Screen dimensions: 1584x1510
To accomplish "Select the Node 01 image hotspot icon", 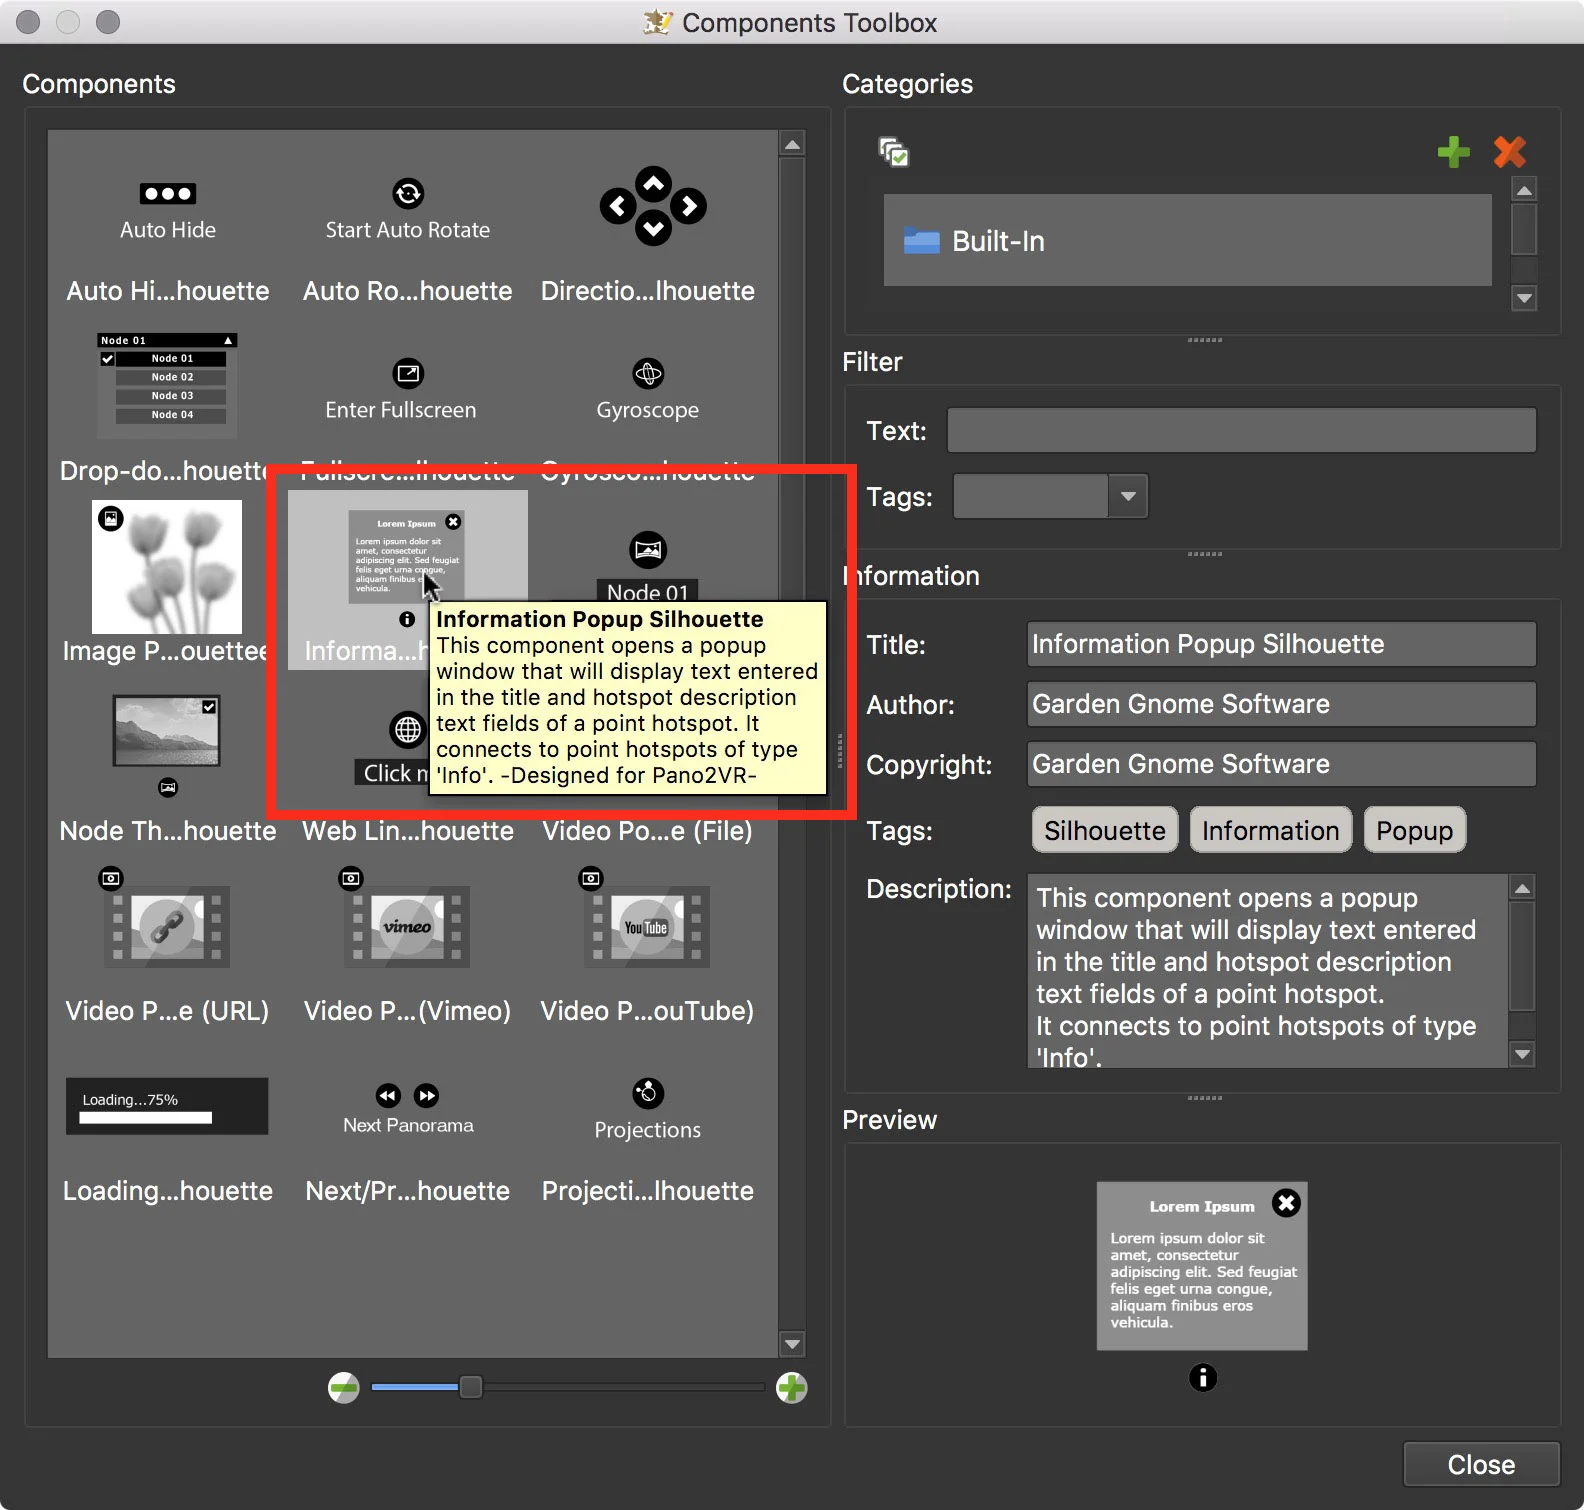I will [x=648, y=549].
